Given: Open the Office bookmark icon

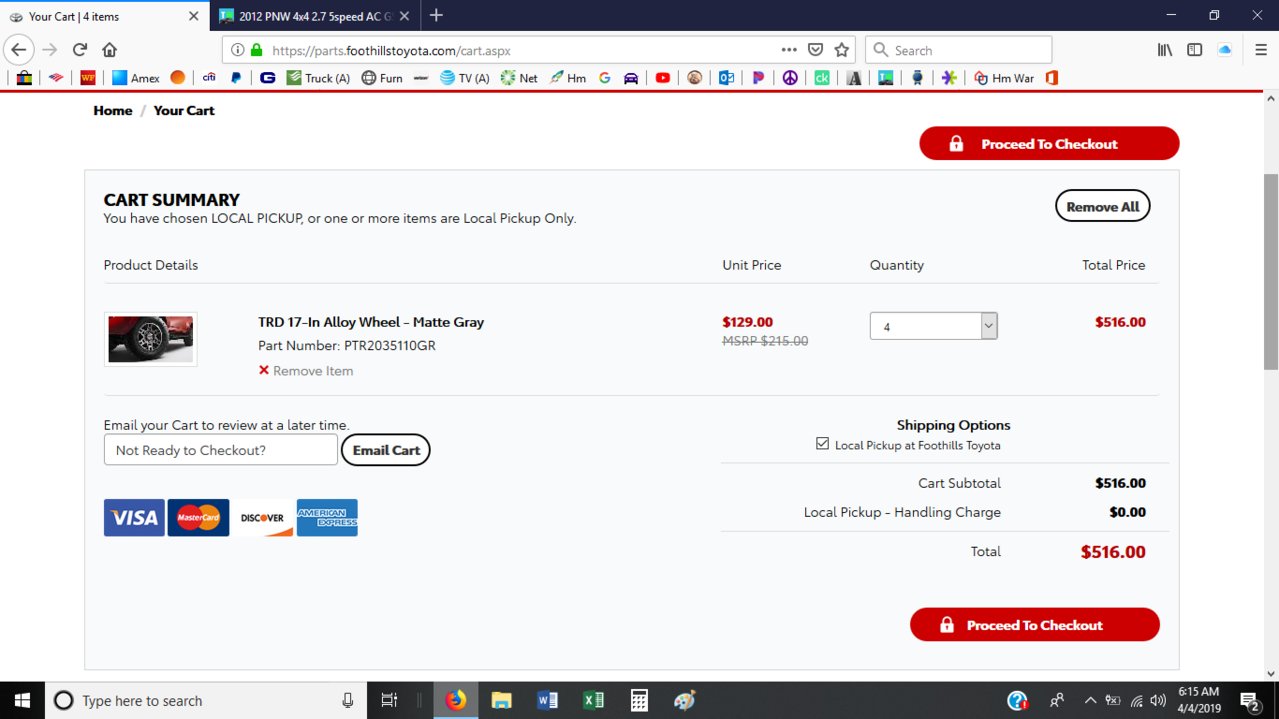Looking at the screenshot, I should click(1051, 78).
